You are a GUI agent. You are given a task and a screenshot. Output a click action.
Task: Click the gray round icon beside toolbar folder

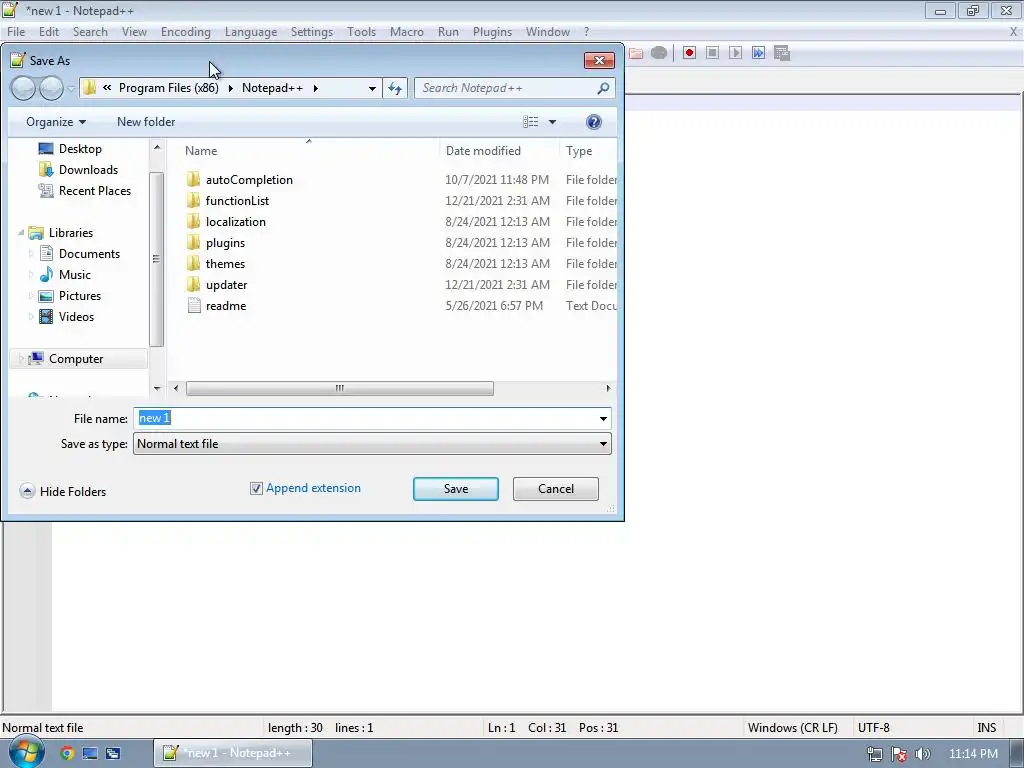click(659, 53)
